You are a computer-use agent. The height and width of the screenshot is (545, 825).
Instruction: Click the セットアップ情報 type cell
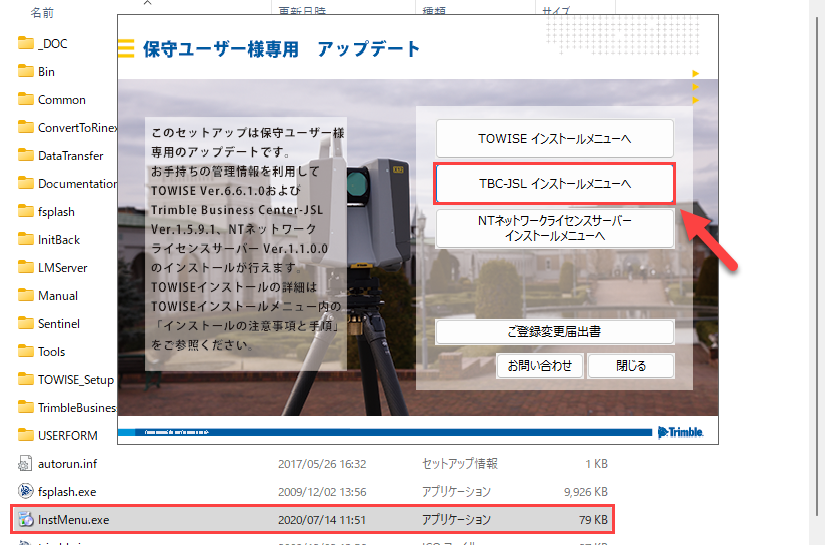[x=460, y=463]
